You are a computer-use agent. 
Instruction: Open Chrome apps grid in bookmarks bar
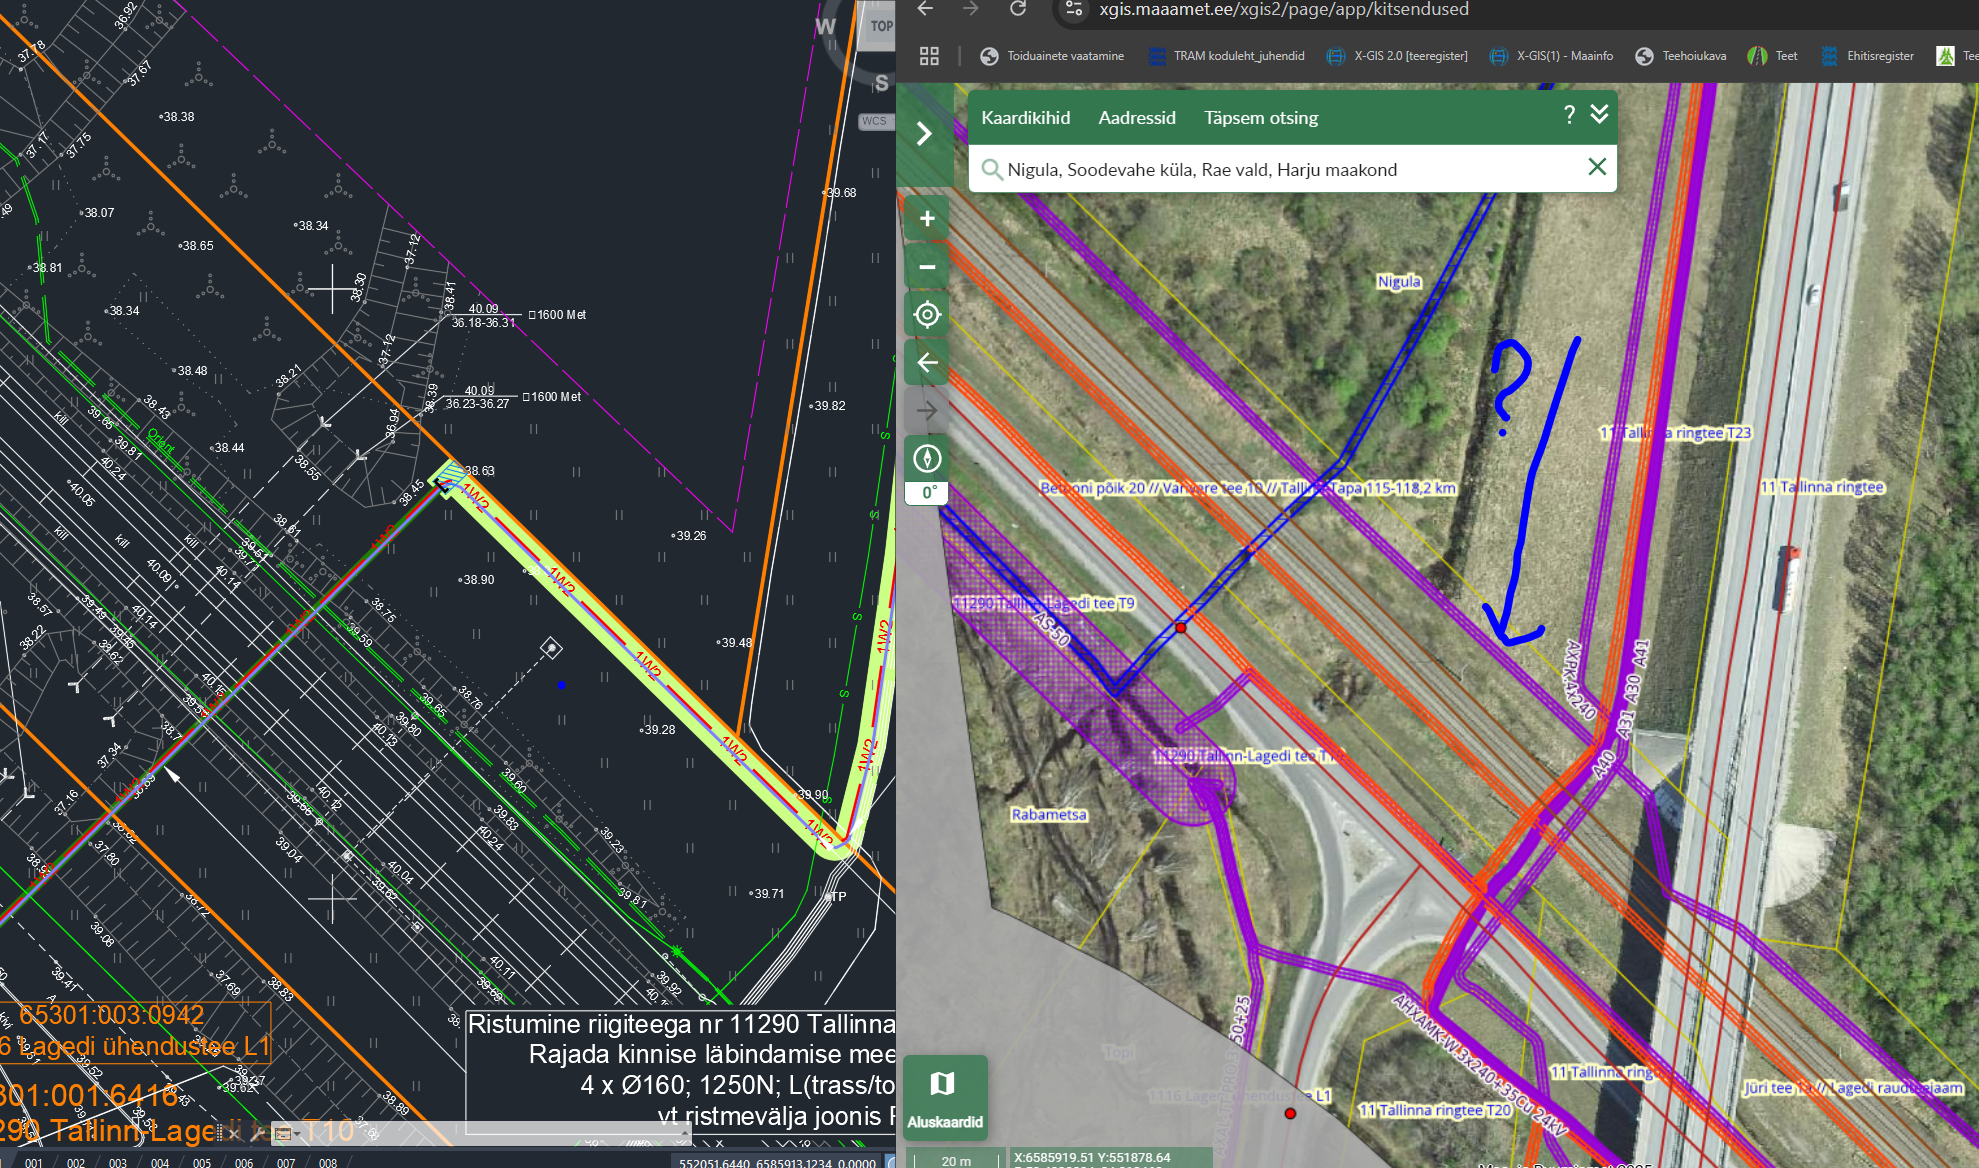coord(929,56)
